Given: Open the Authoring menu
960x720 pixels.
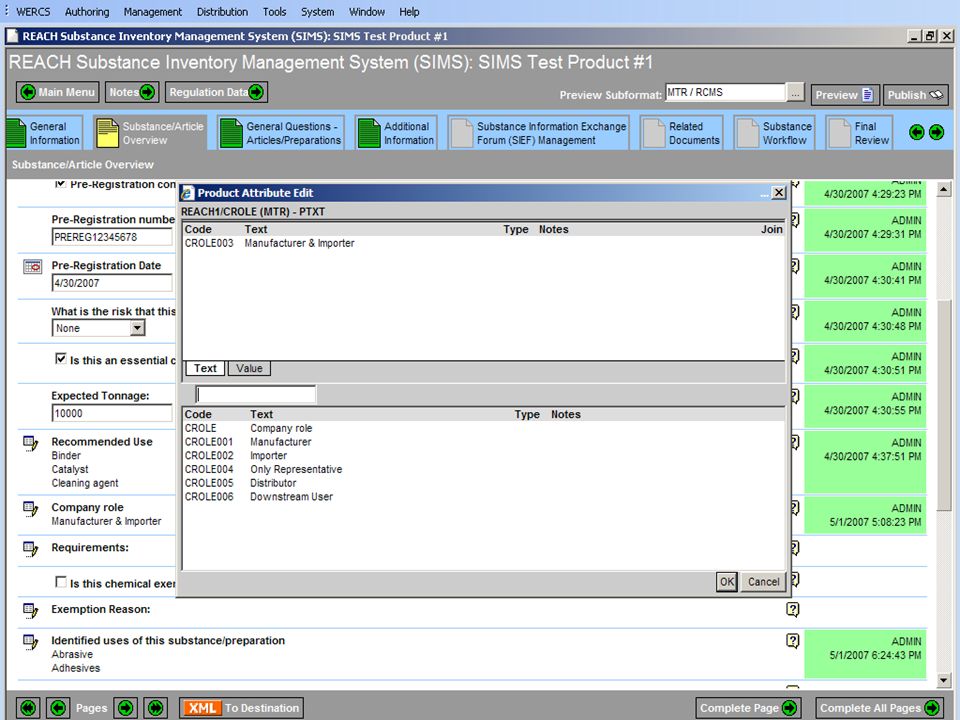Looking at the screenshot, I should (x=87, y=12).
